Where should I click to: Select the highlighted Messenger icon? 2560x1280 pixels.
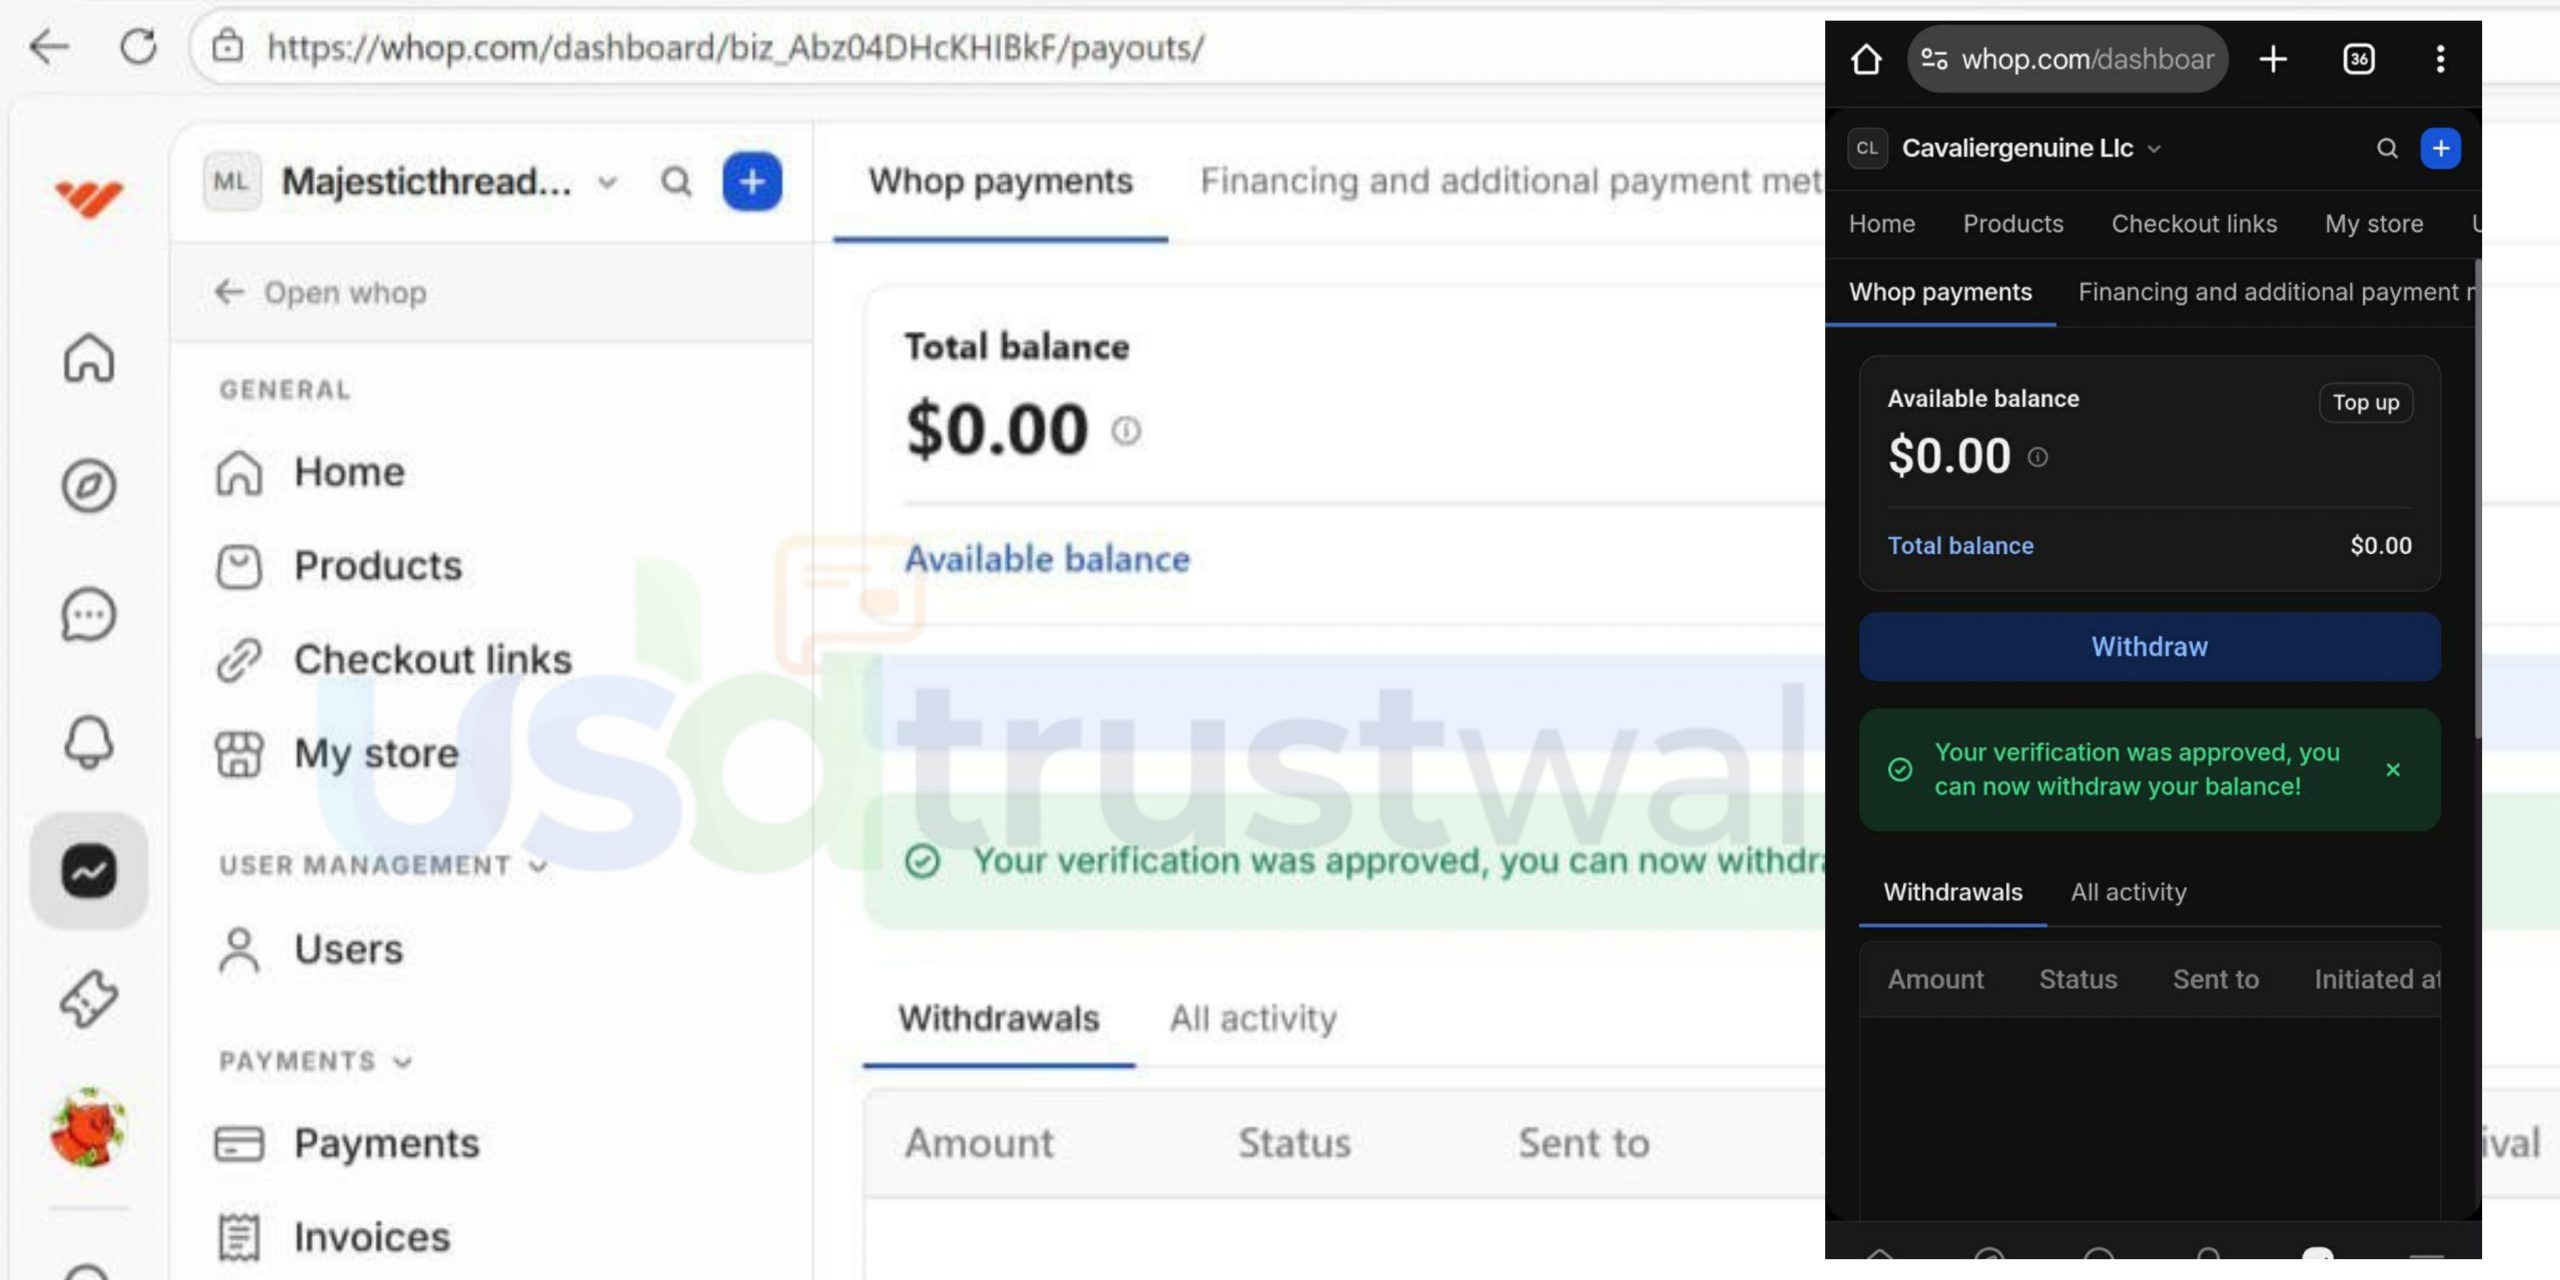point(88,872)
